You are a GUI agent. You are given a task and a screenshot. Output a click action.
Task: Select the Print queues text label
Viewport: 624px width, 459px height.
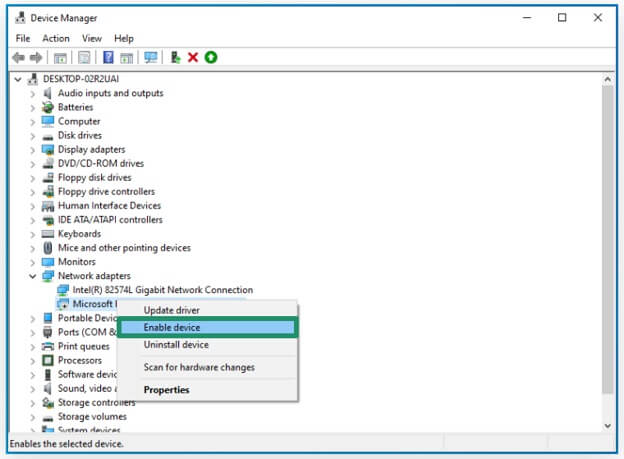coord(84,346)
